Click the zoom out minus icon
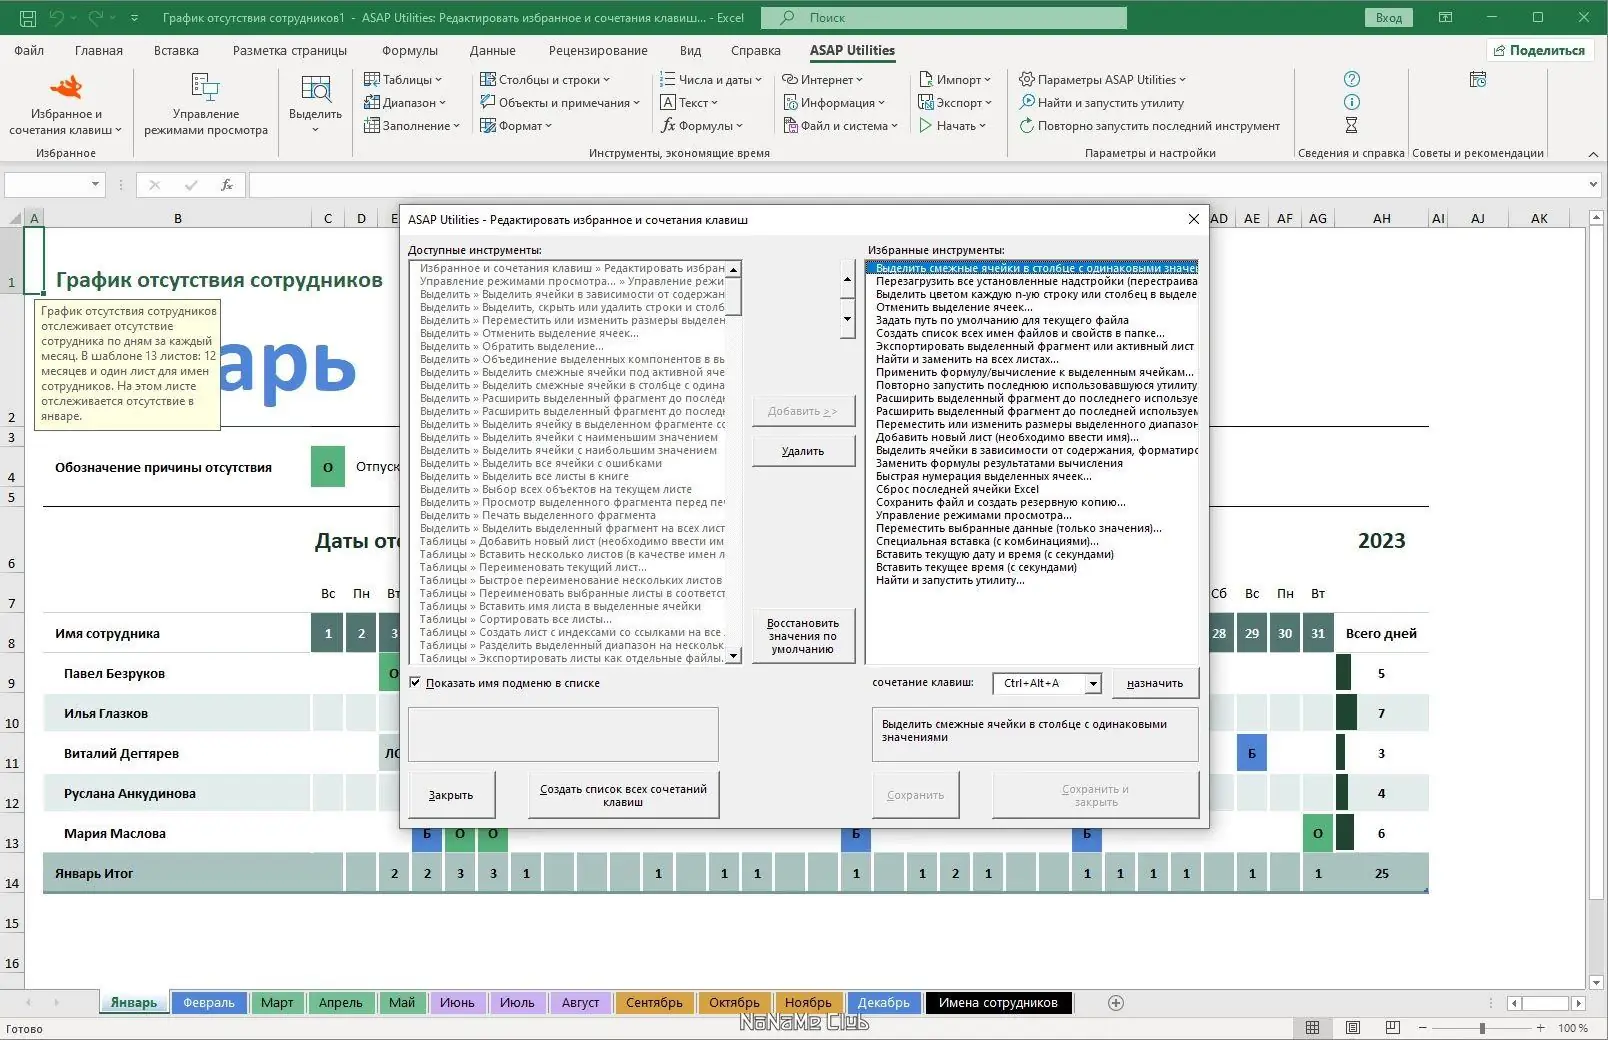 tap(1424, 1028)
